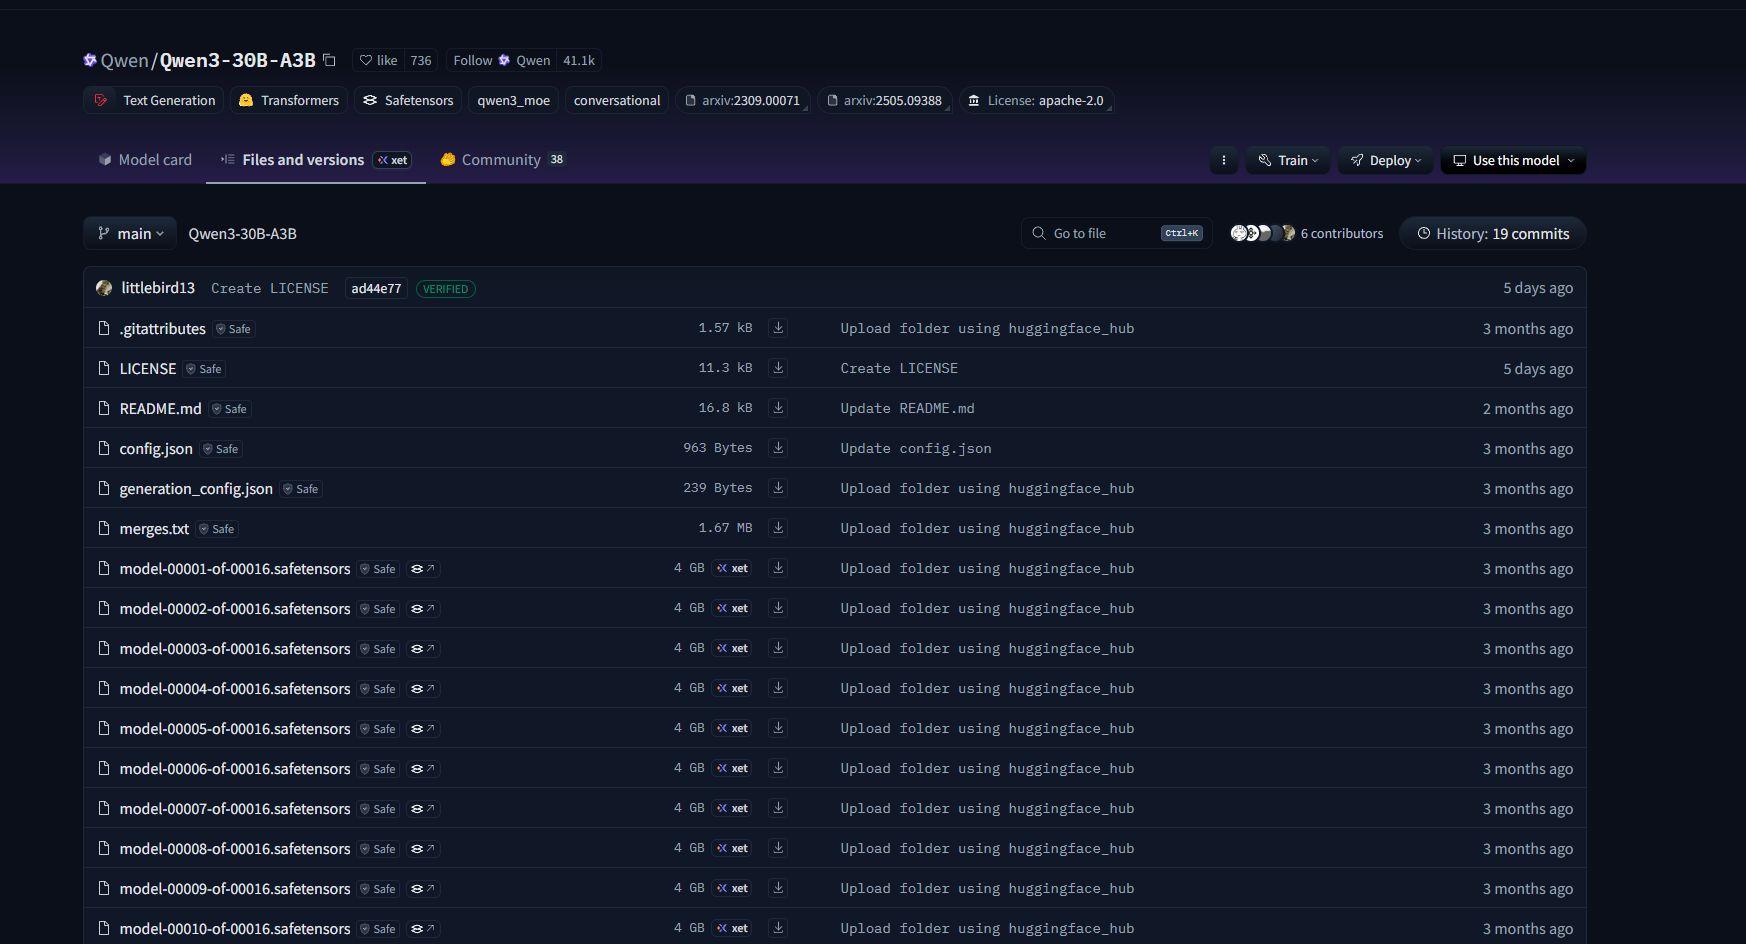
Task: Switch to the Community tab
Action: click(x=503, y=160)
